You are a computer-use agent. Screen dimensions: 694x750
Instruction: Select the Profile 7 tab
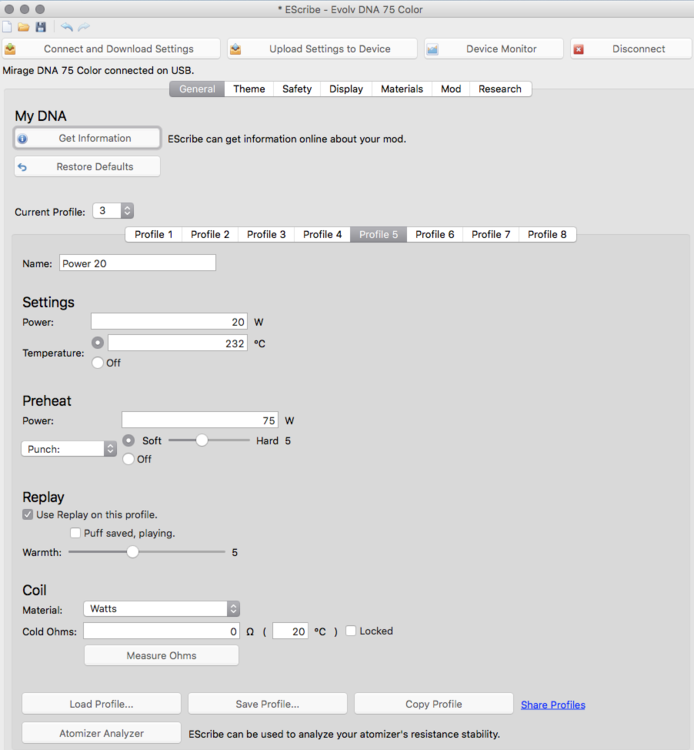tap(491, 234)
